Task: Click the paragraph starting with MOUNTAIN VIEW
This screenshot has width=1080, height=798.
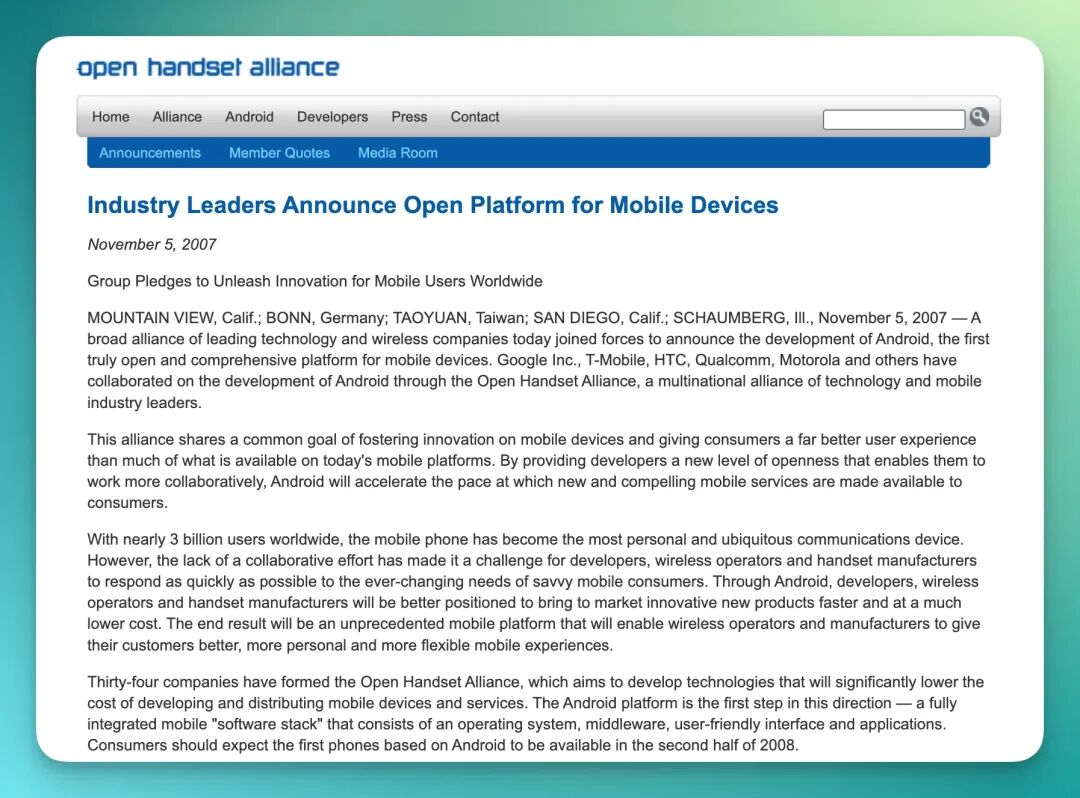Action: pos(538,360)
